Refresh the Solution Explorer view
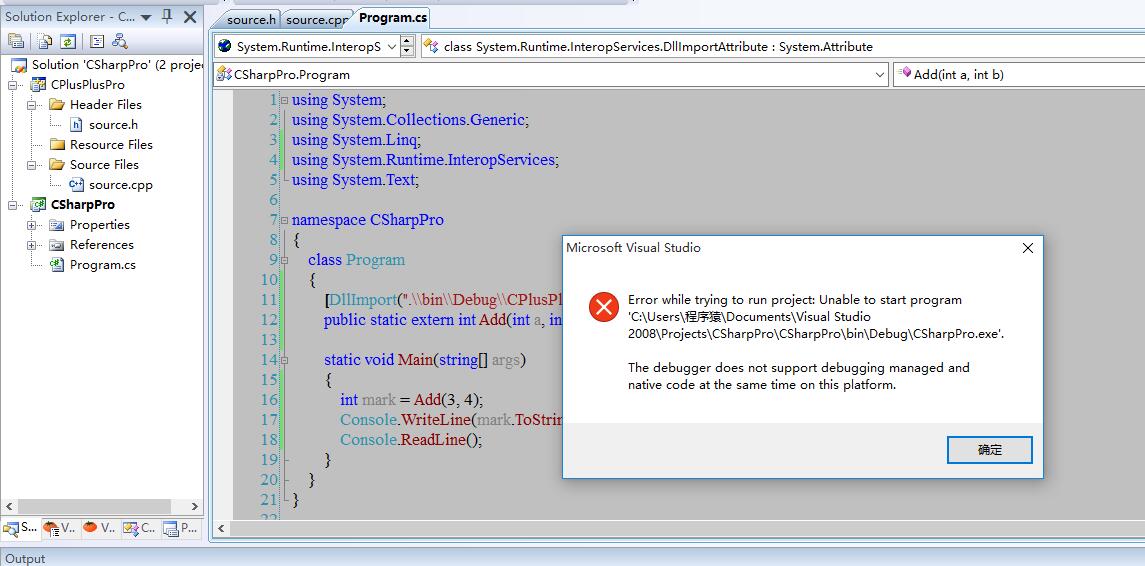Screen dimensions: 1145x566 pos(68,41)
